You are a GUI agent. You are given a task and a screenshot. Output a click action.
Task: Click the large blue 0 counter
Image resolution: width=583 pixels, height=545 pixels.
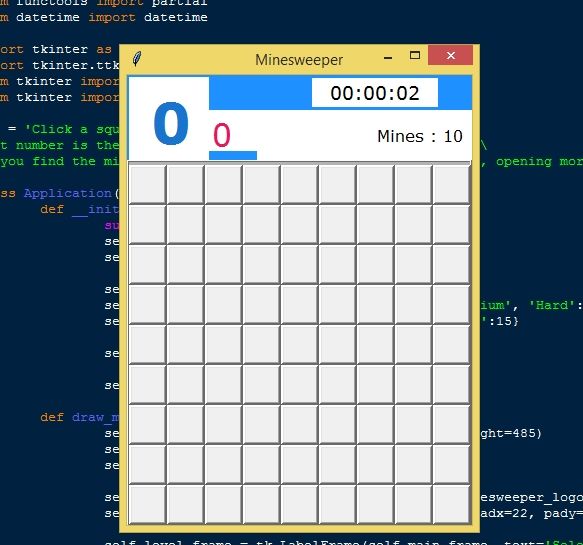tap(171, 123)
